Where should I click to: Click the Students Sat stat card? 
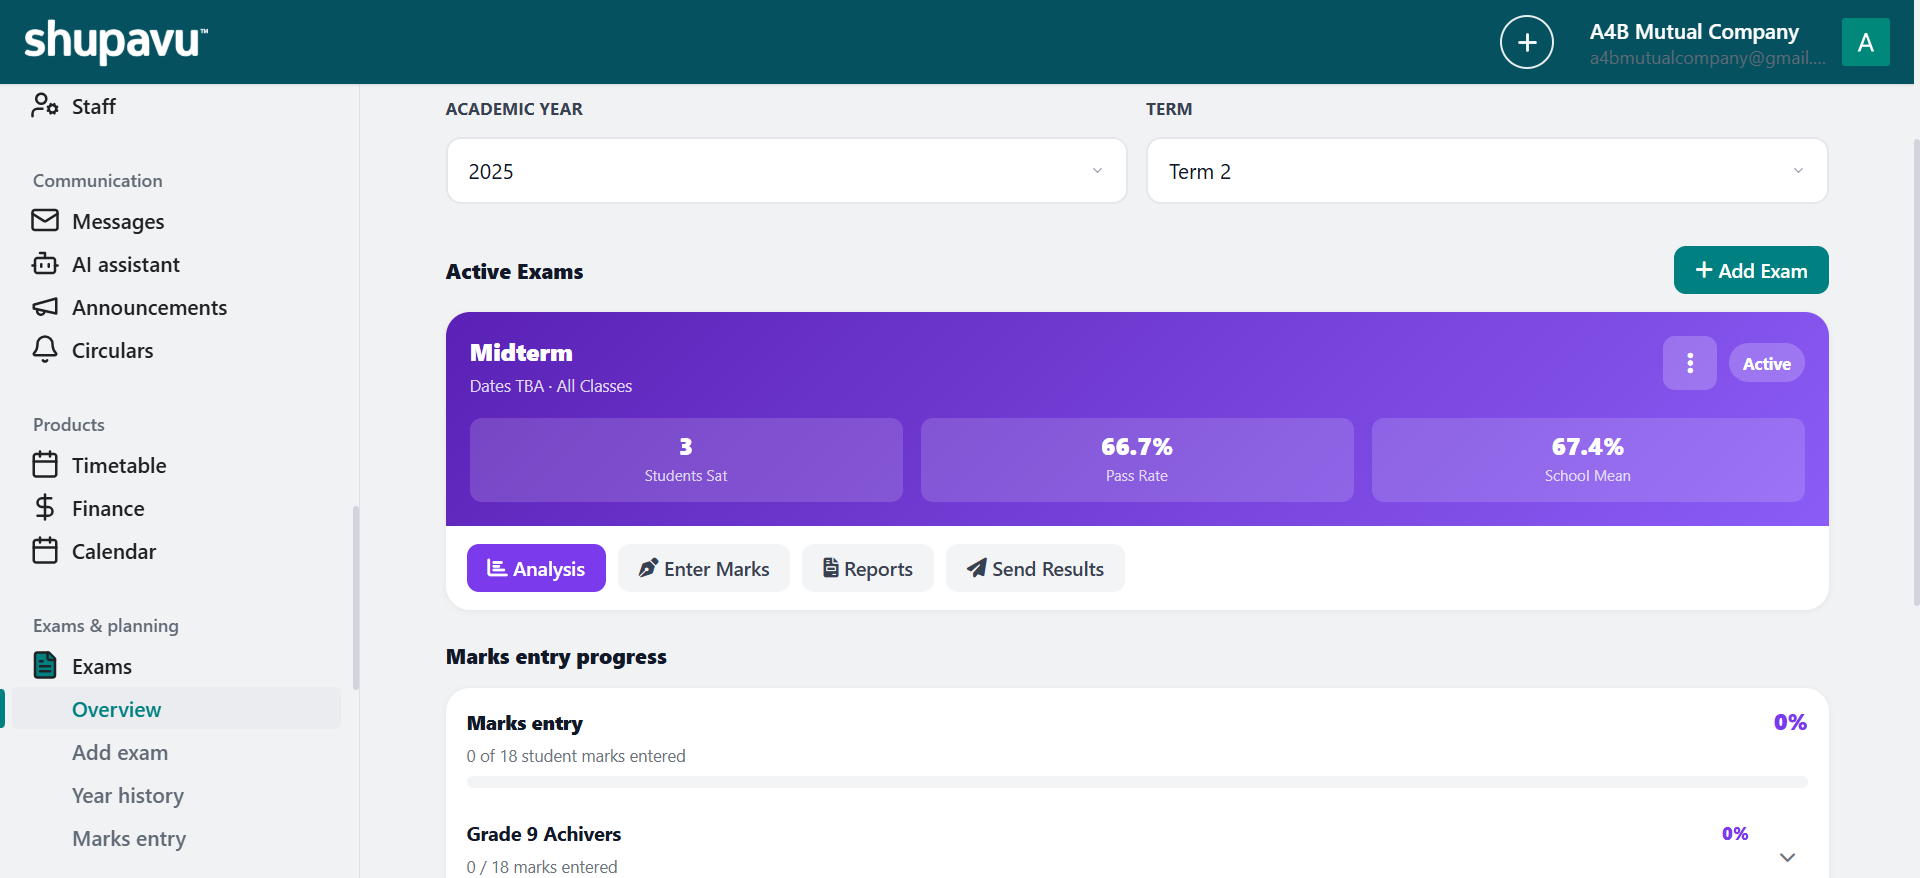(x=686, y=460)
